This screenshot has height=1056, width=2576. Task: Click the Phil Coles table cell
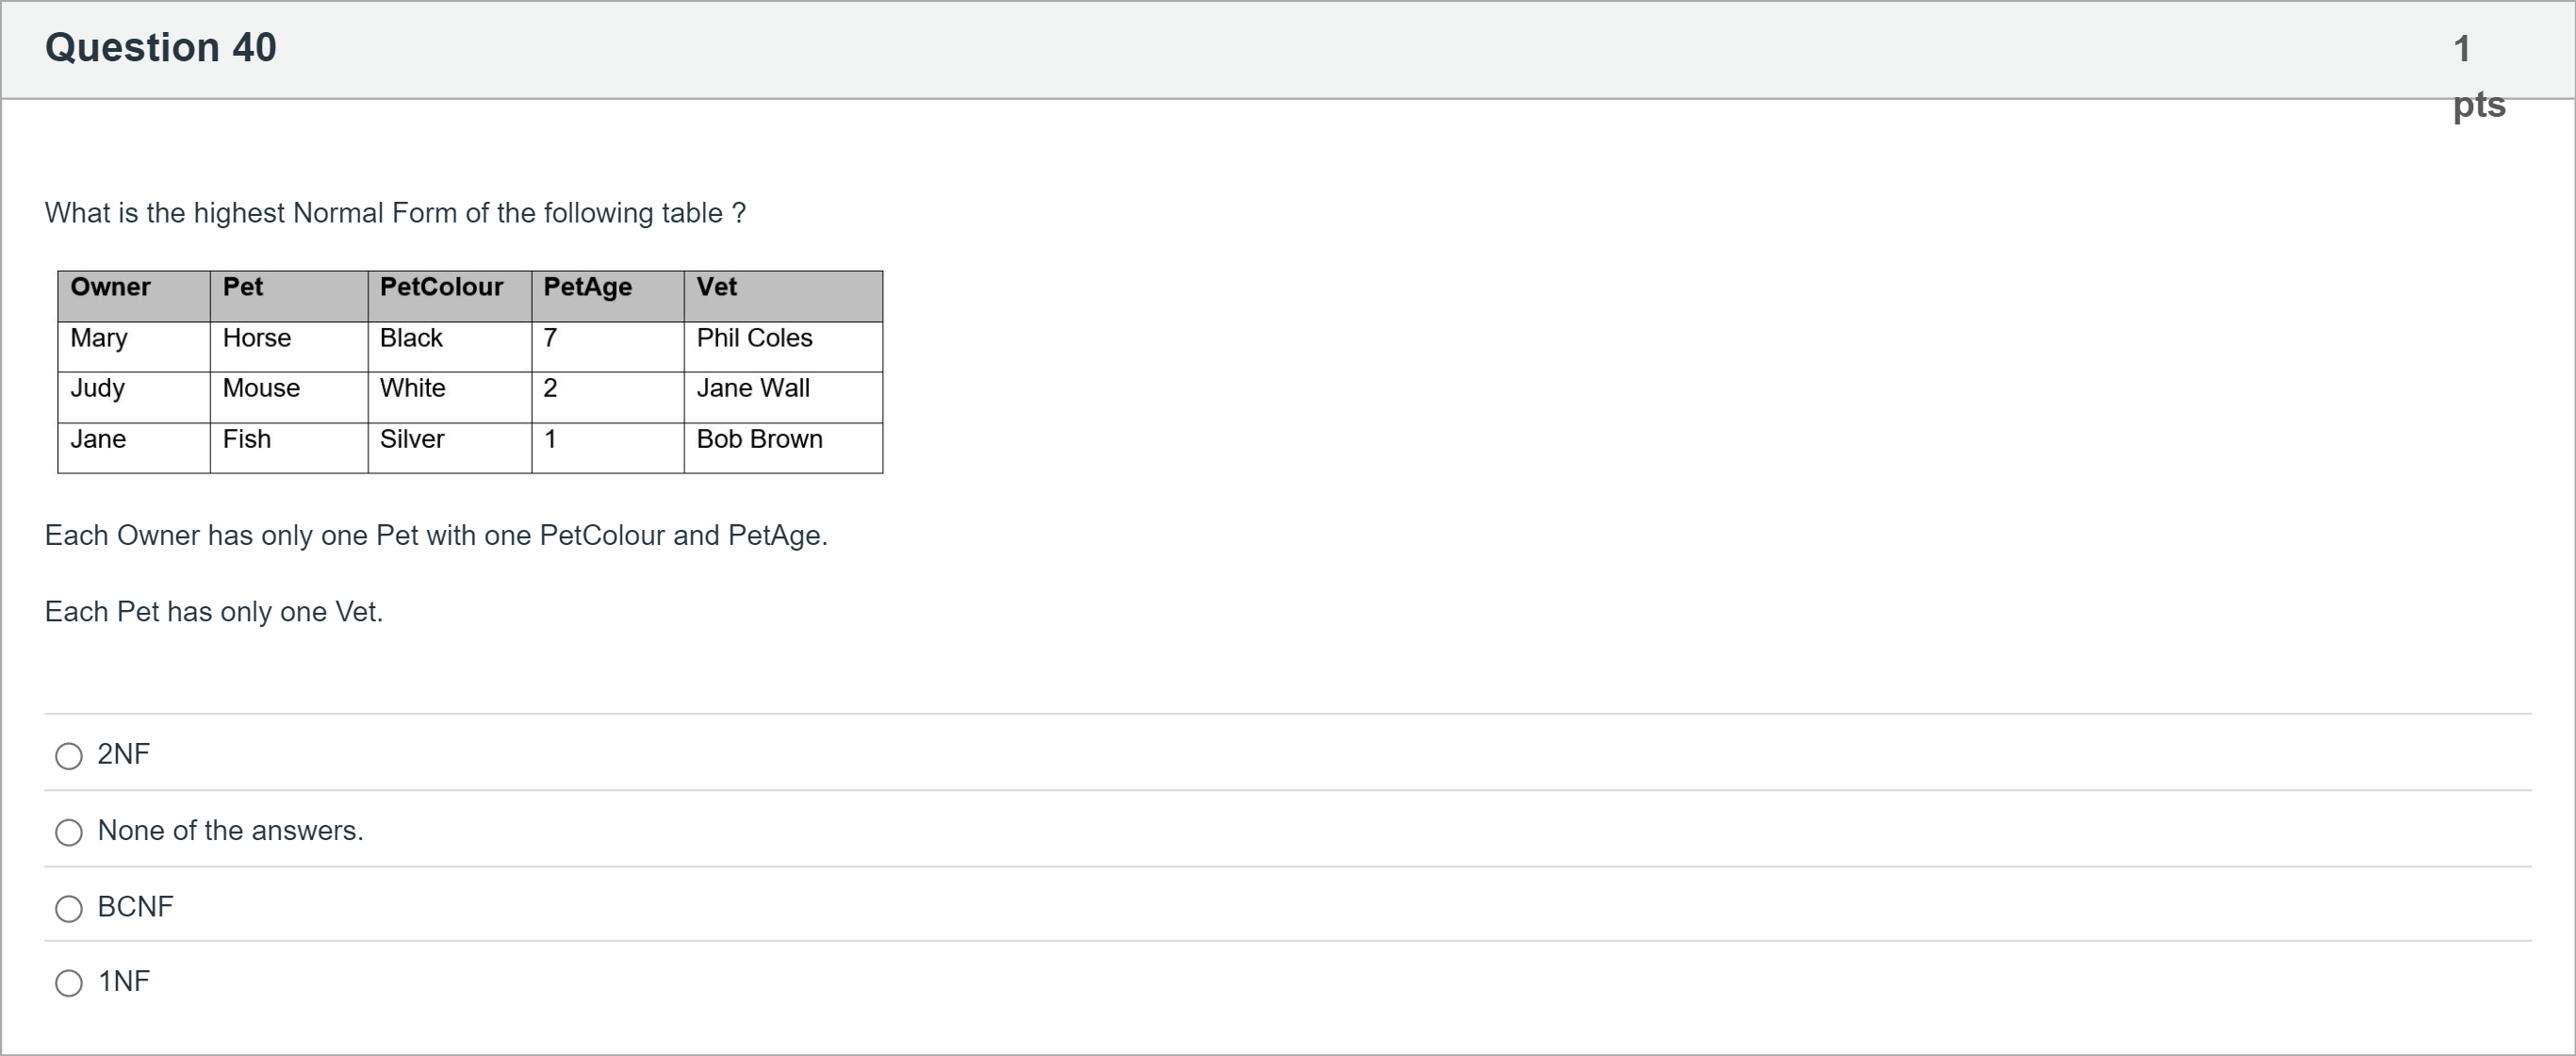[x=754, y=338]
